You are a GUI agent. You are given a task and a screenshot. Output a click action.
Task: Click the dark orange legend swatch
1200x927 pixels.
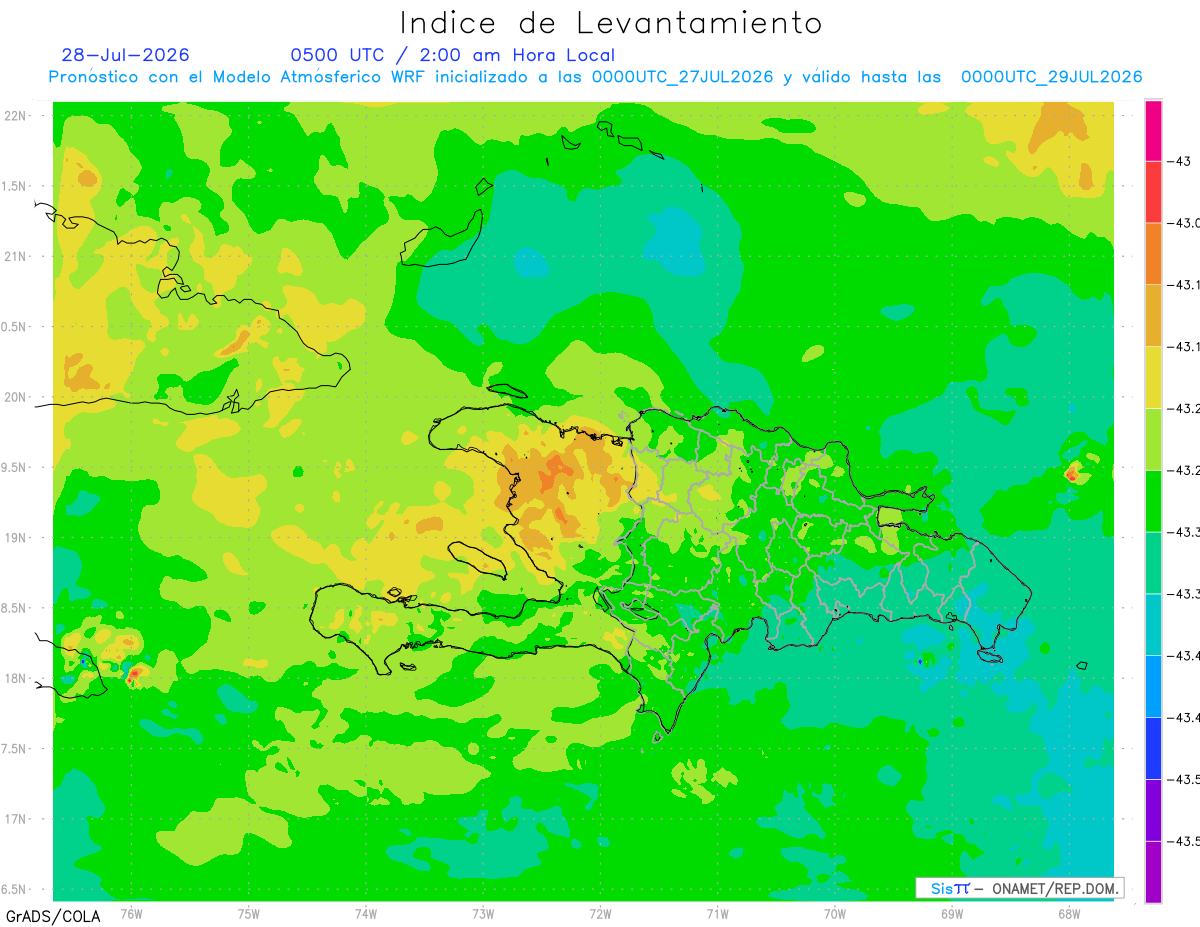(1153, 254)
